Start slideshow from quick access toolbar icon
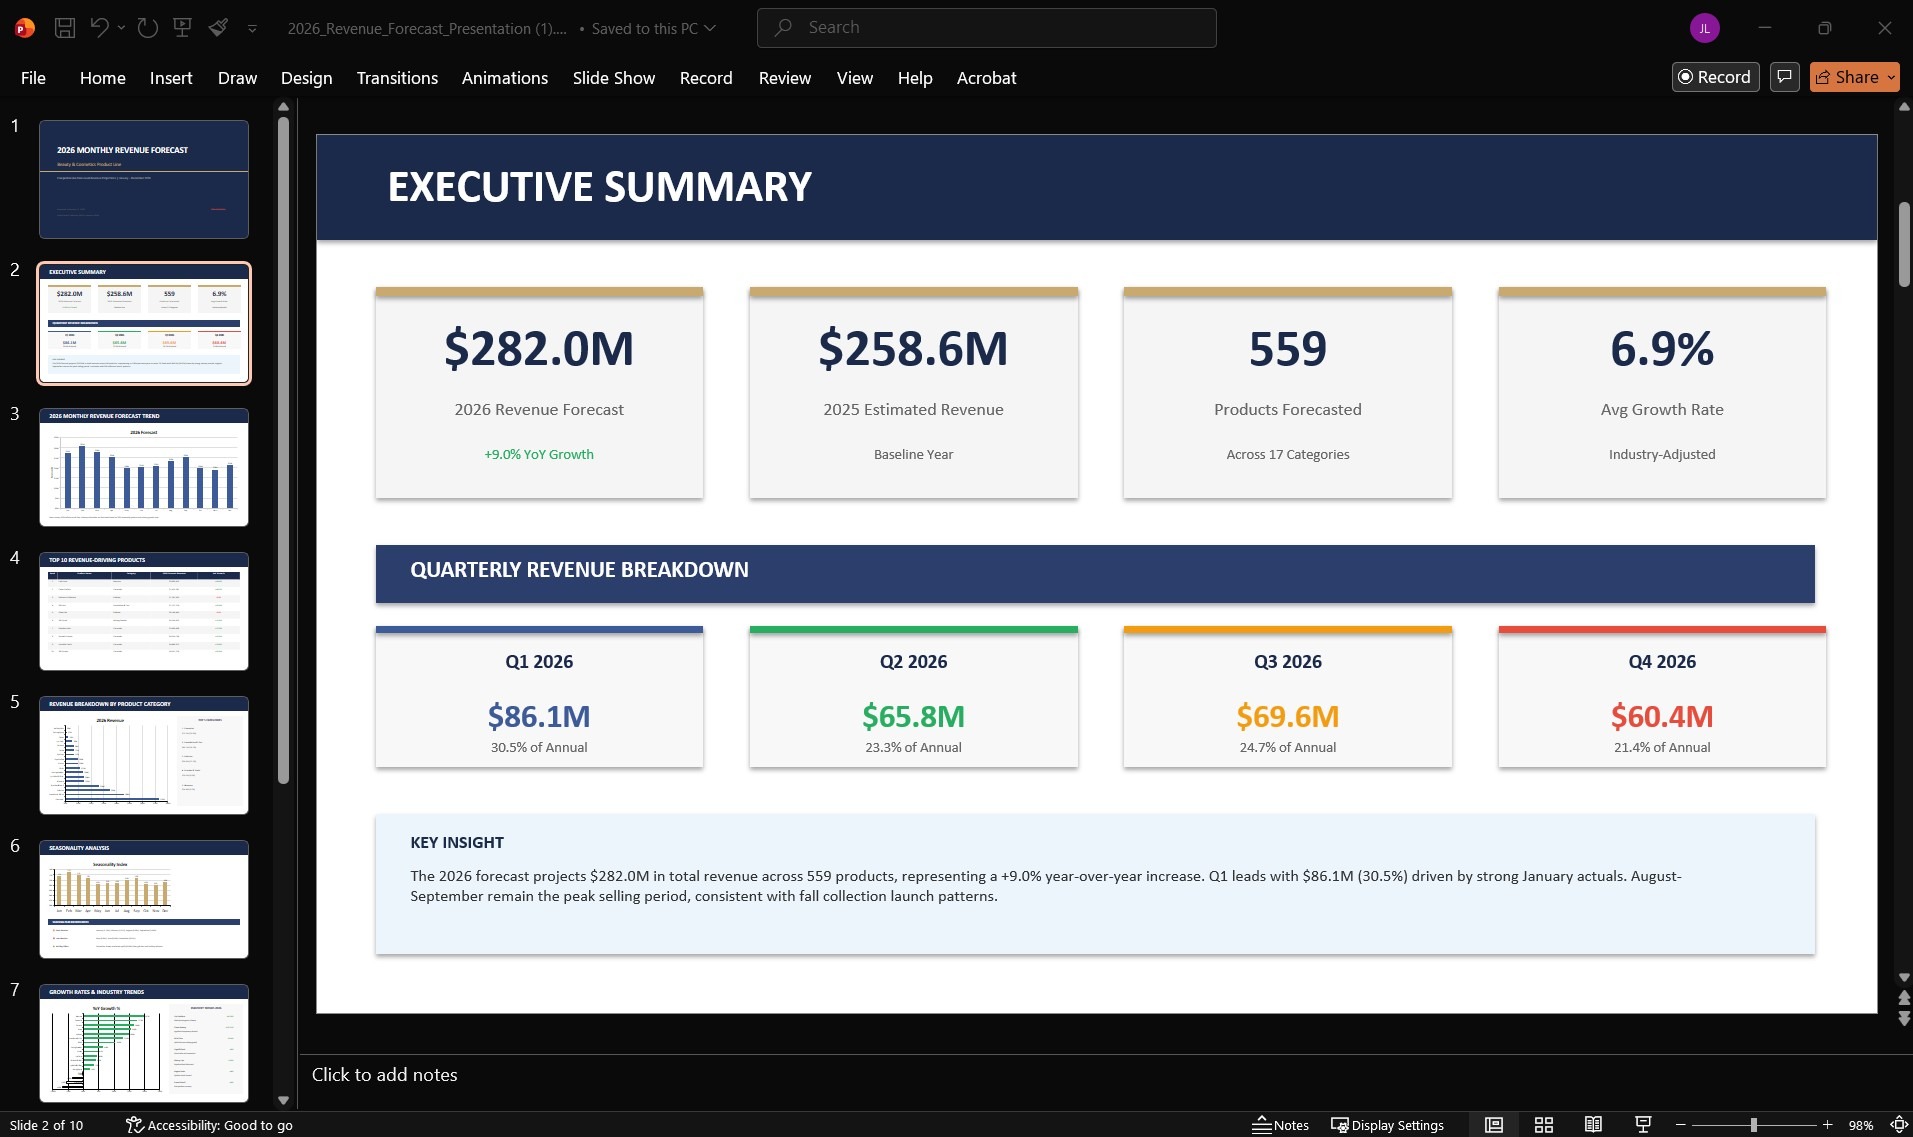This screenshot has width=1913, height=1137. click(x=182, y=27)
